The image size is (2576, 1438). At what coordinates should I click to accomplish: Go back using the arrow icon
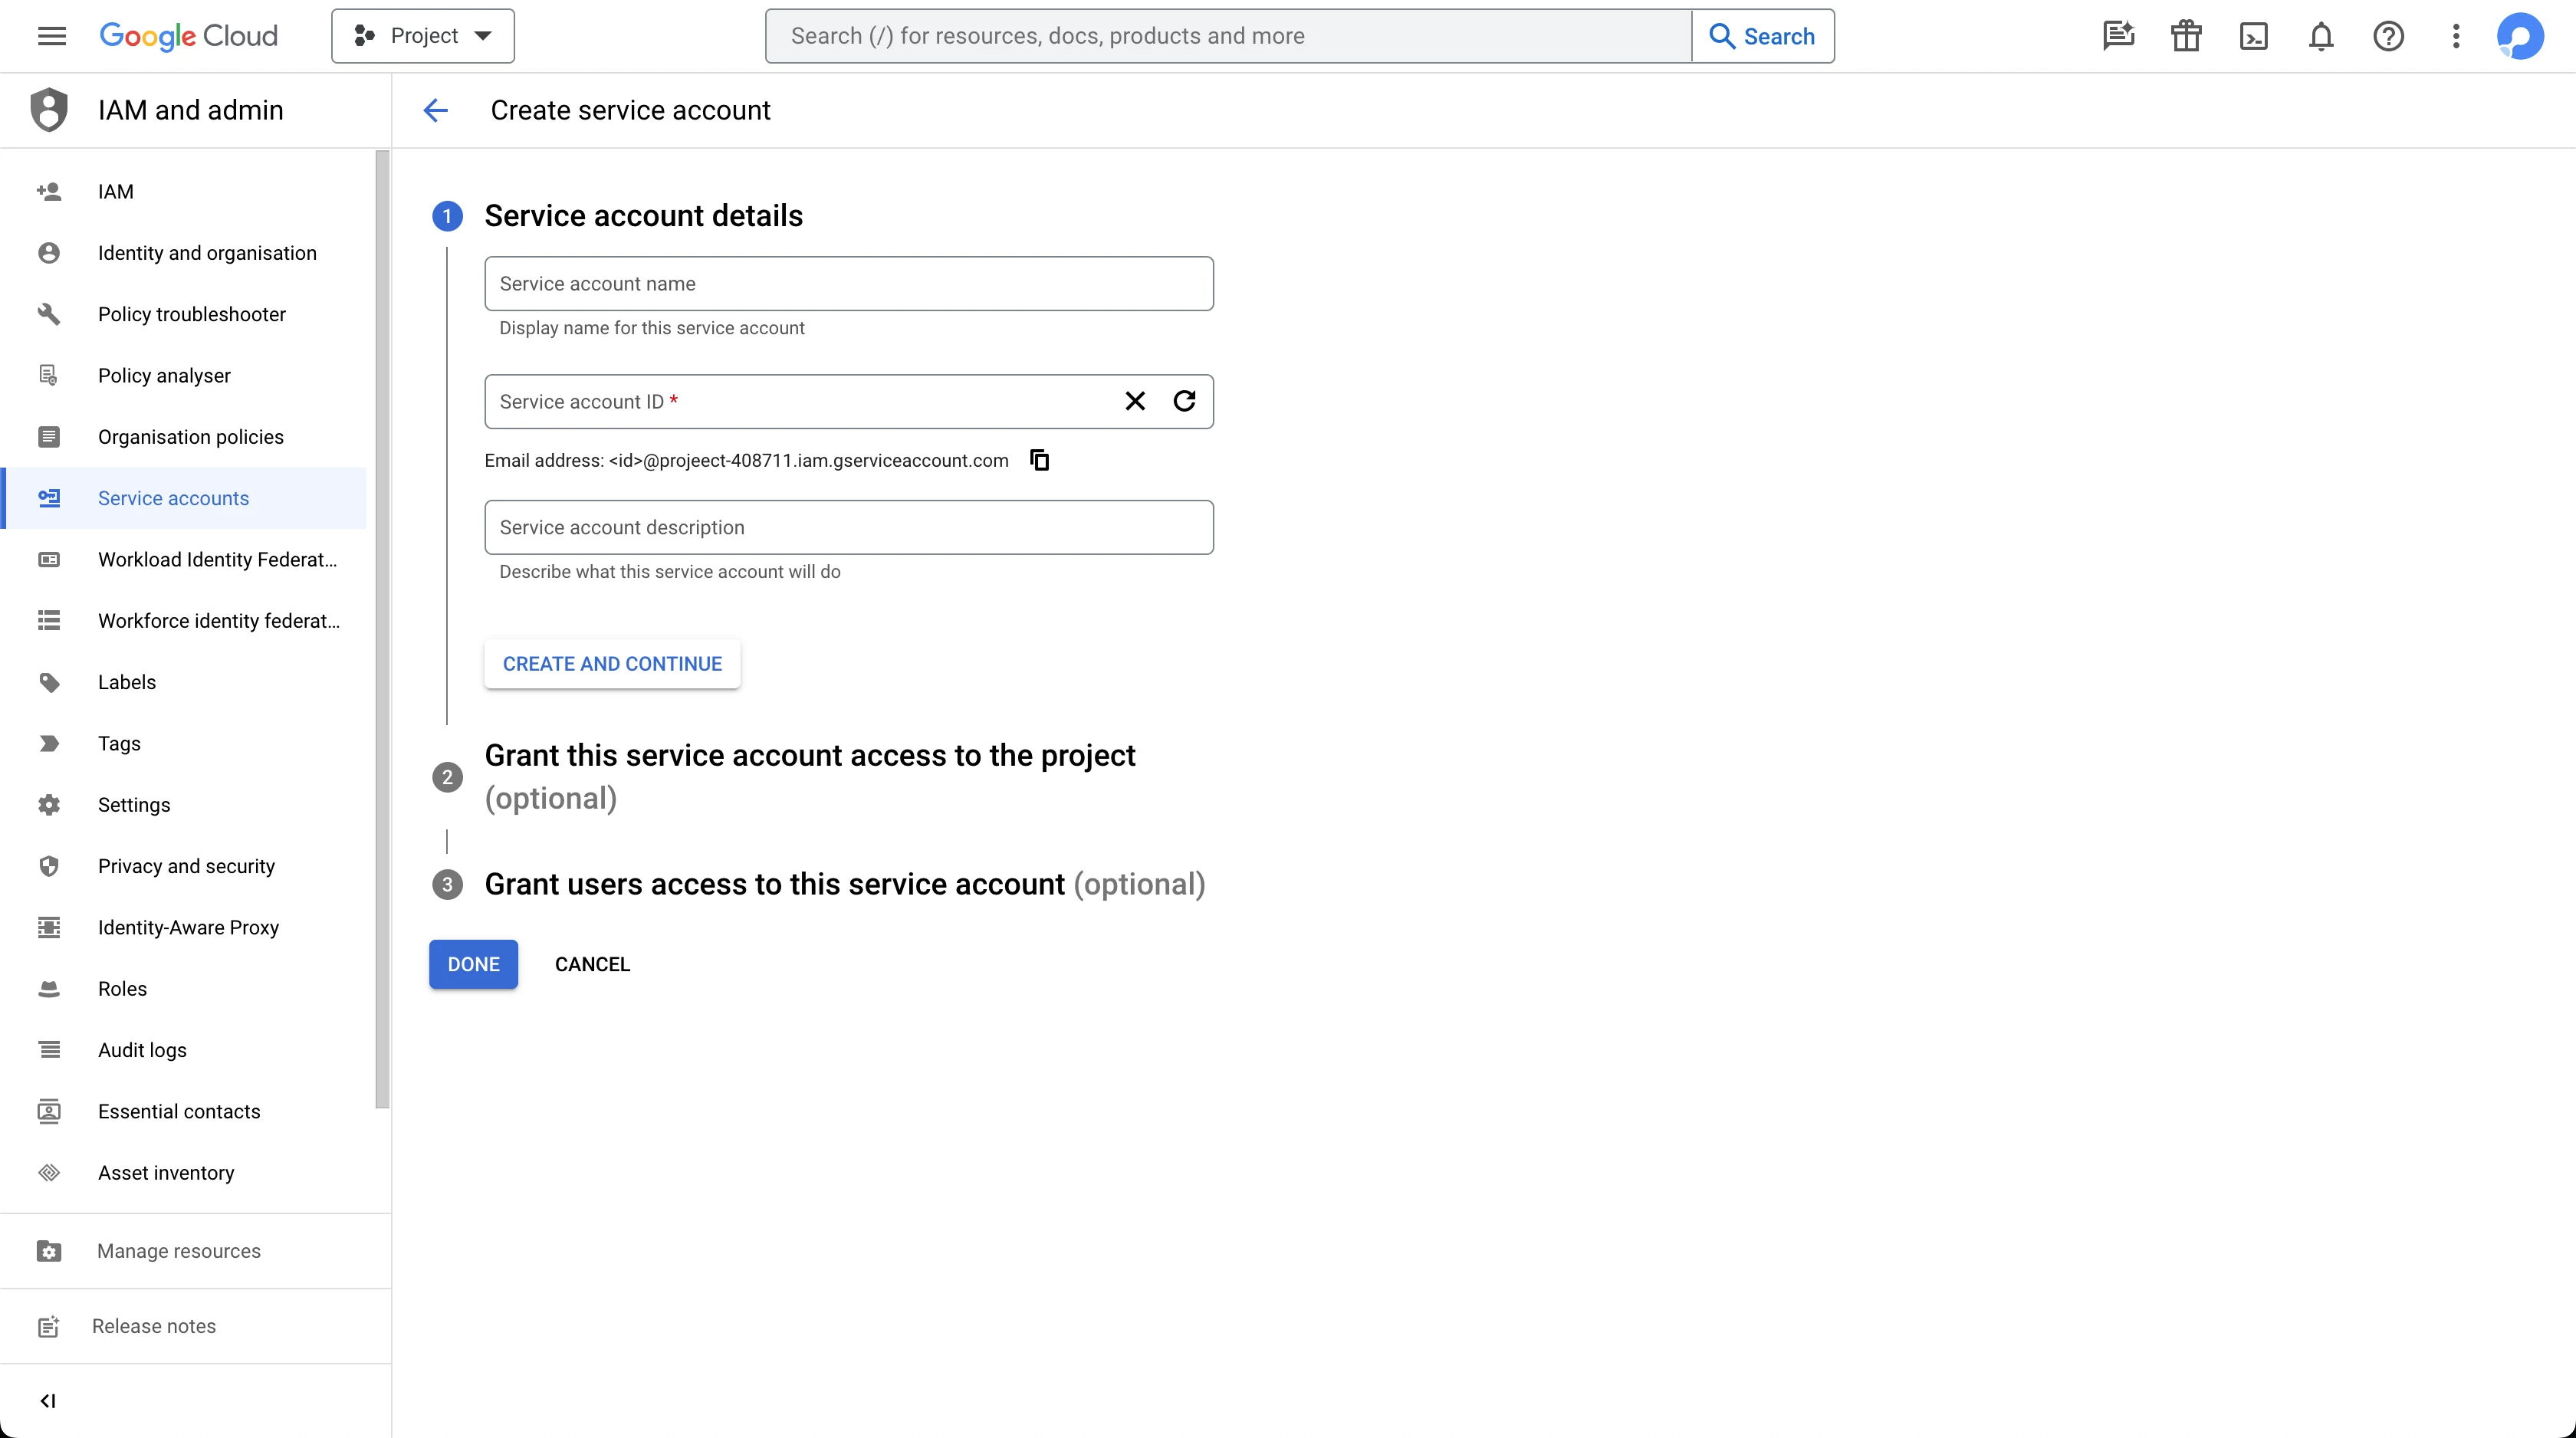435,110
